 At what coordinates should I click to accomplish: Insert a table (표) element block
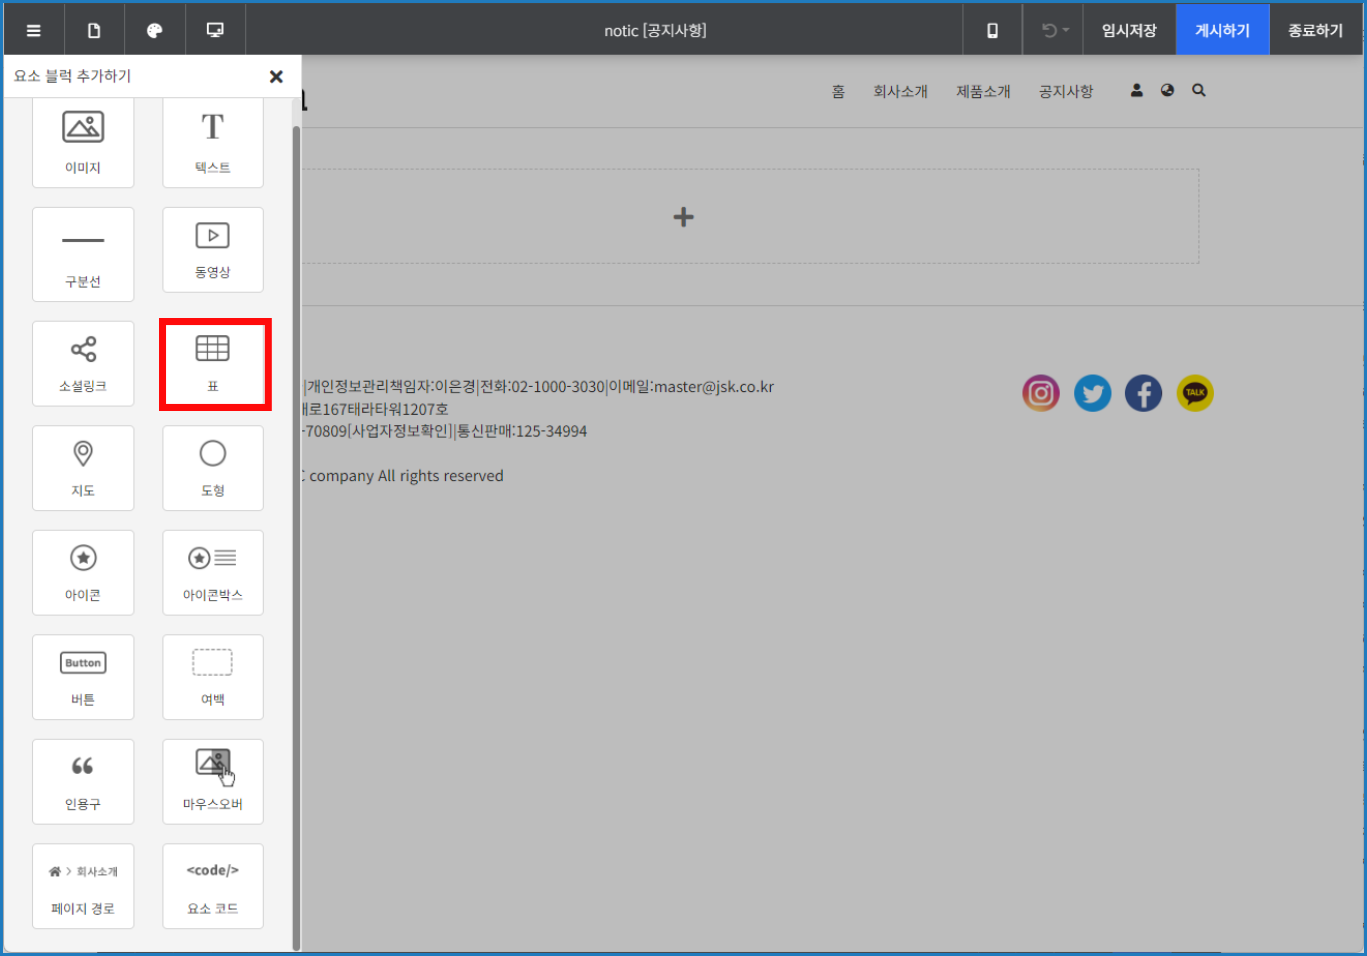[x=212, y=363]
